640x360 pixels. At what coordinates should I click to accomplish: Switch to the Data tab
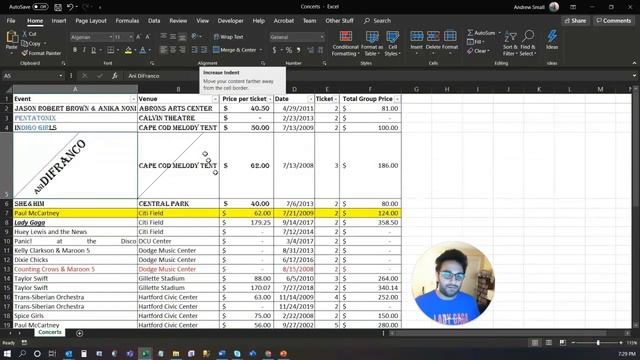[154, 20]
